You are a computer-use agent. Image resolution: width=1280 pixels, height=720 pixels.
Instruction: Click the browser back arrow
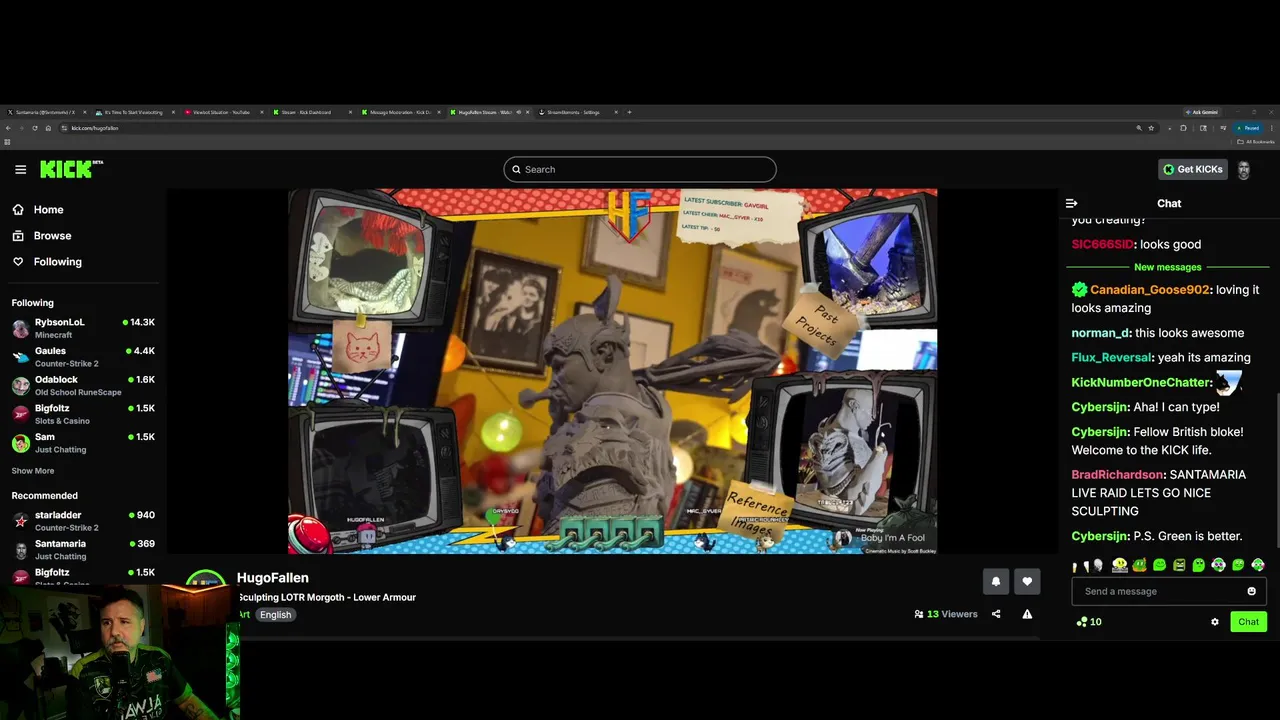coord(8,128)
